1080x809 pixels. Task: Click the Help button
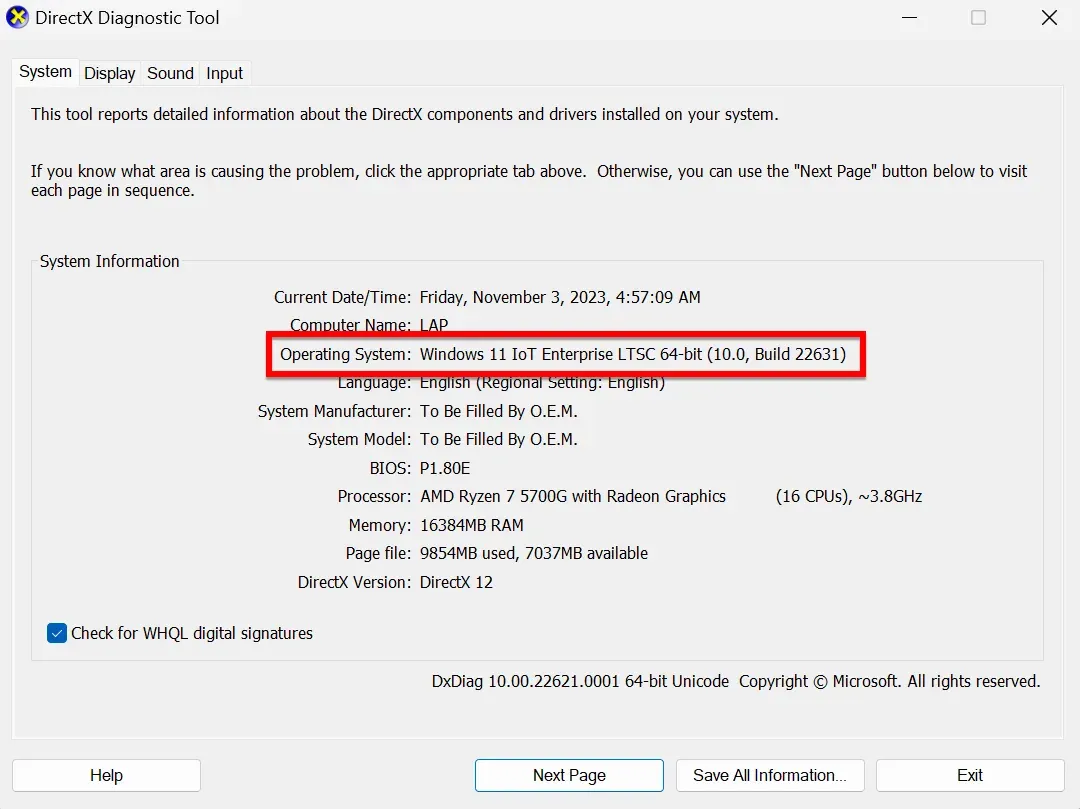coord(106,775)
